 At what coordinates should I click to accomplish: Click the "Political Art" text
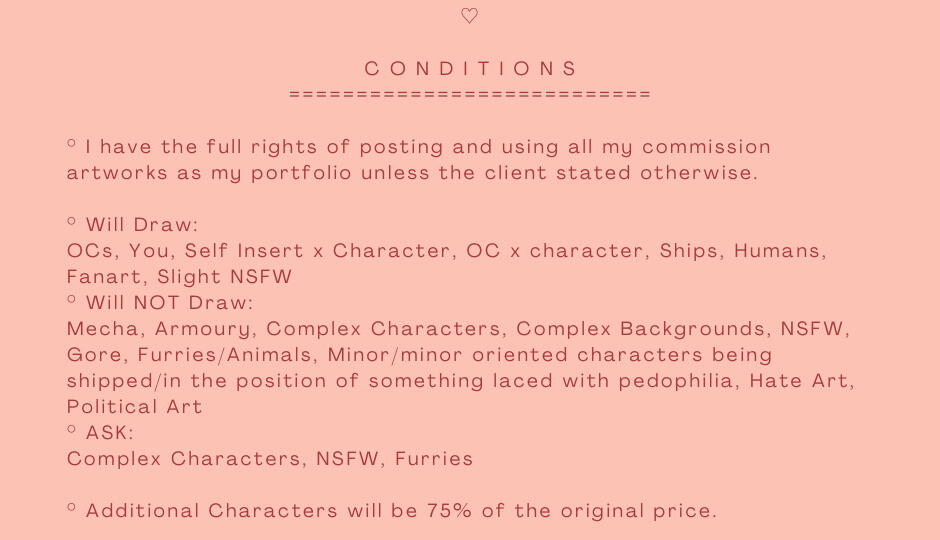click(x=134, y=407)
